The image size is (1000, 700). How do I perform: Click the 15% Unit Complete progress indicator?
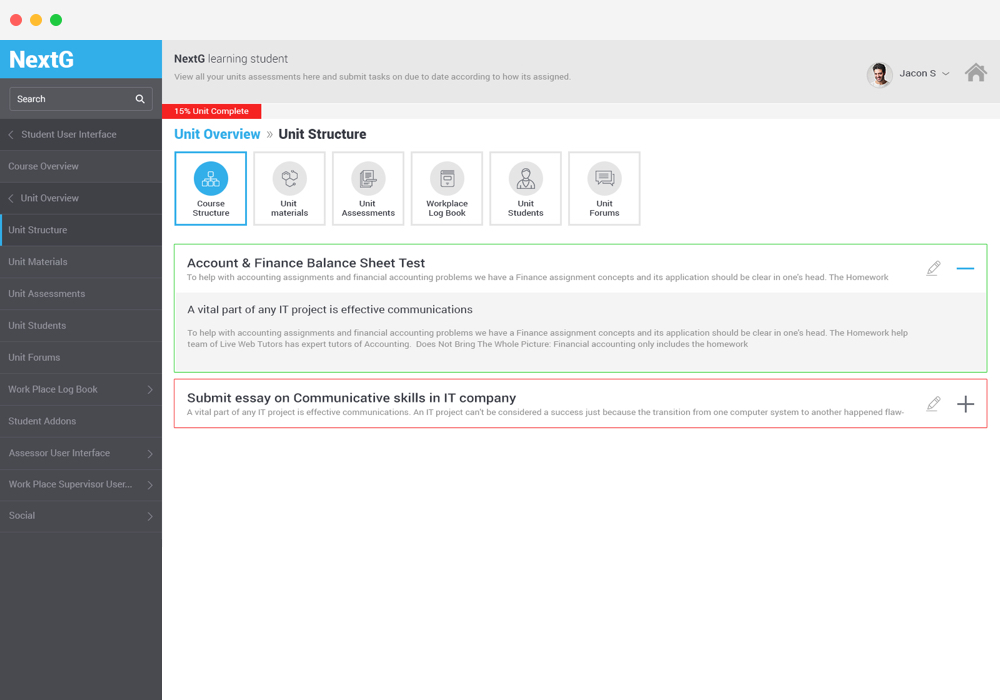pyautogui.click(x=211, y=111)
